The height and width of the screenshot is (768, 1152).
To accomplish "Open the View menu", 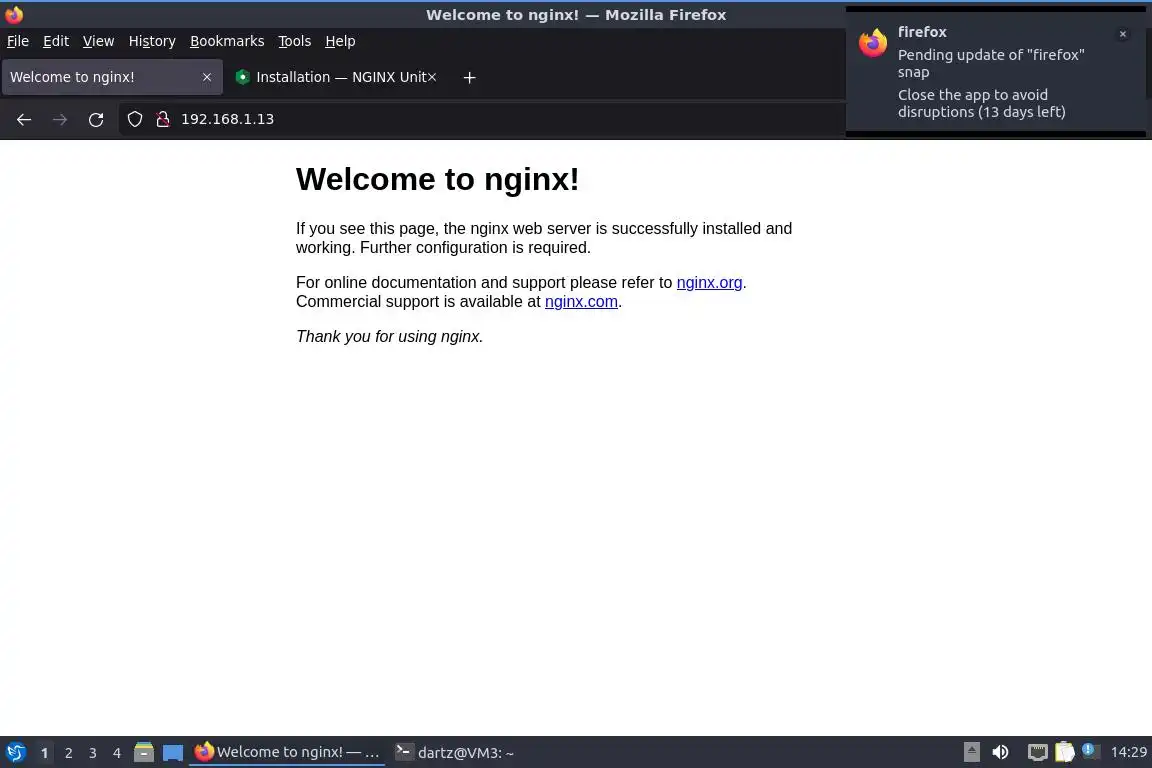I will click(x=98, y=41).
